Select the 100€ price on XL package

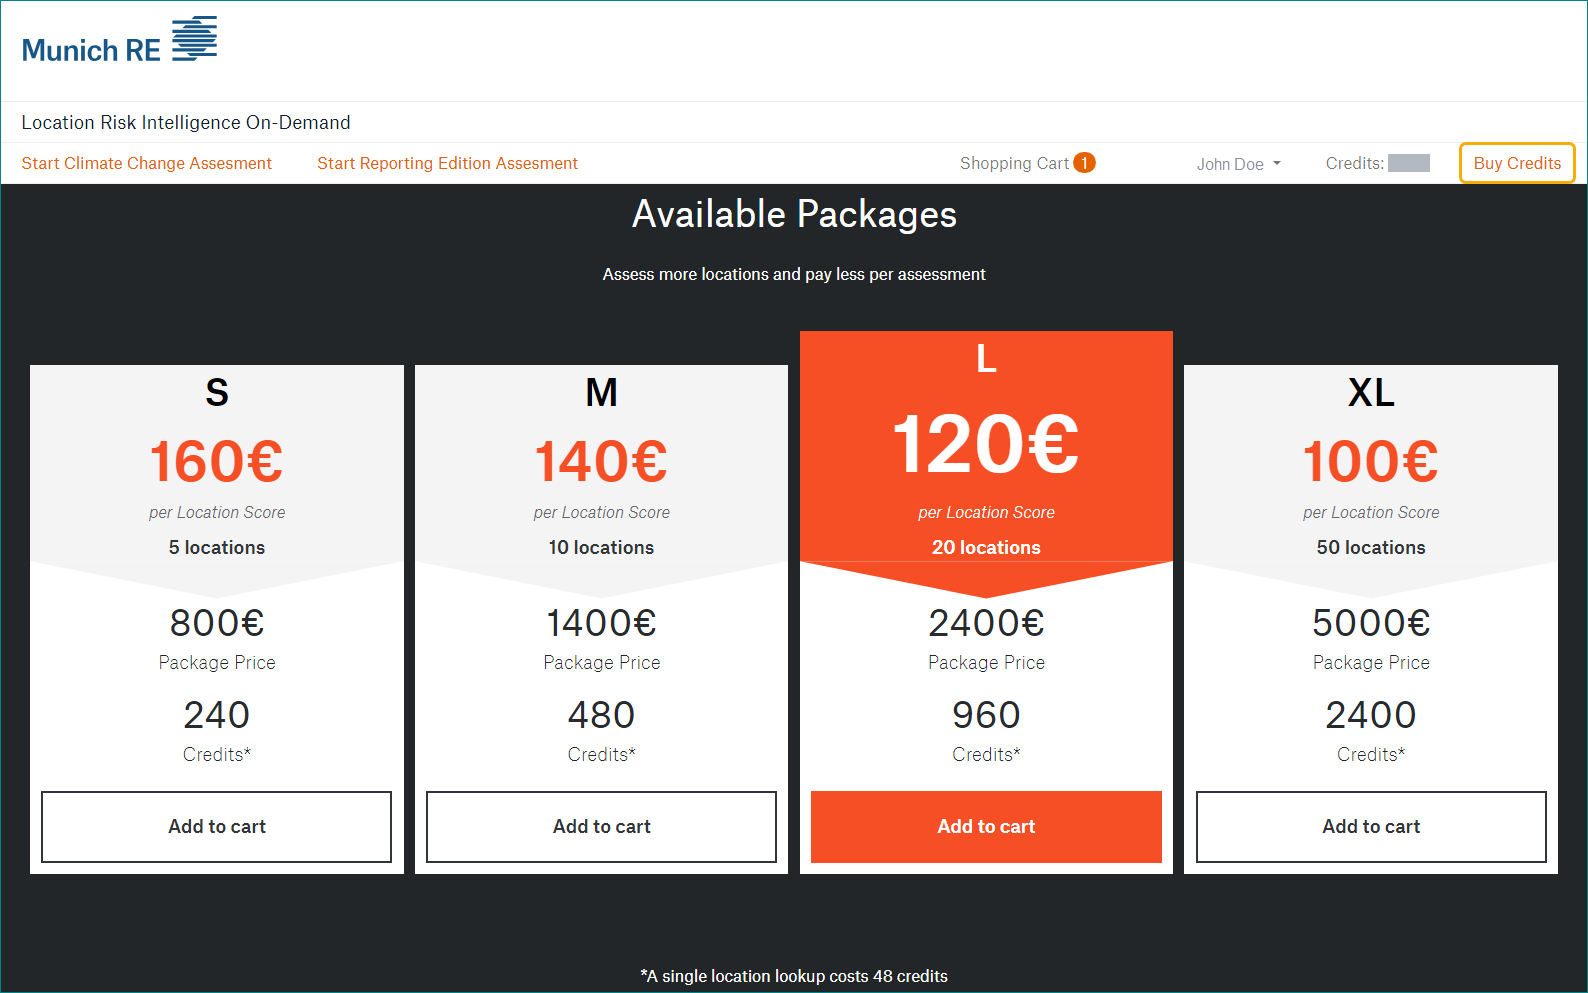pos(1371,461)
